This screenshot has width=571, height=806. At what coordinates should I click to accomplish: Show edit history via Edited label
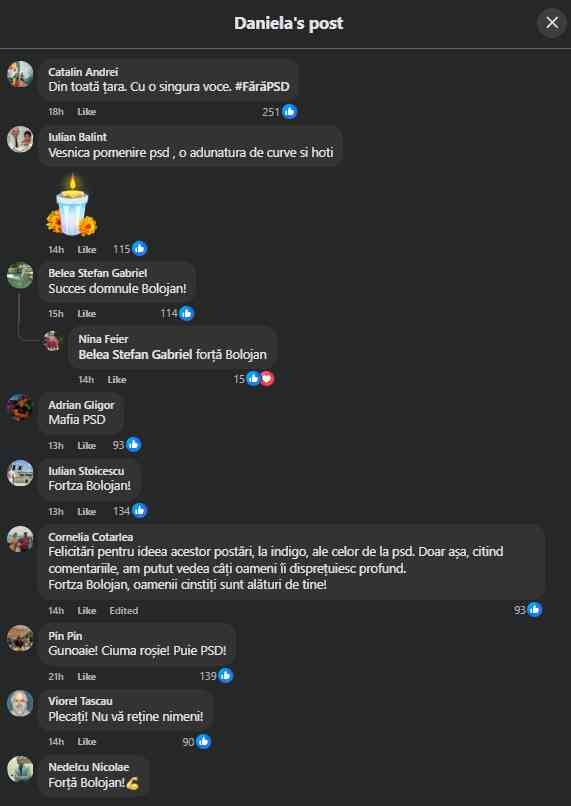123,611
